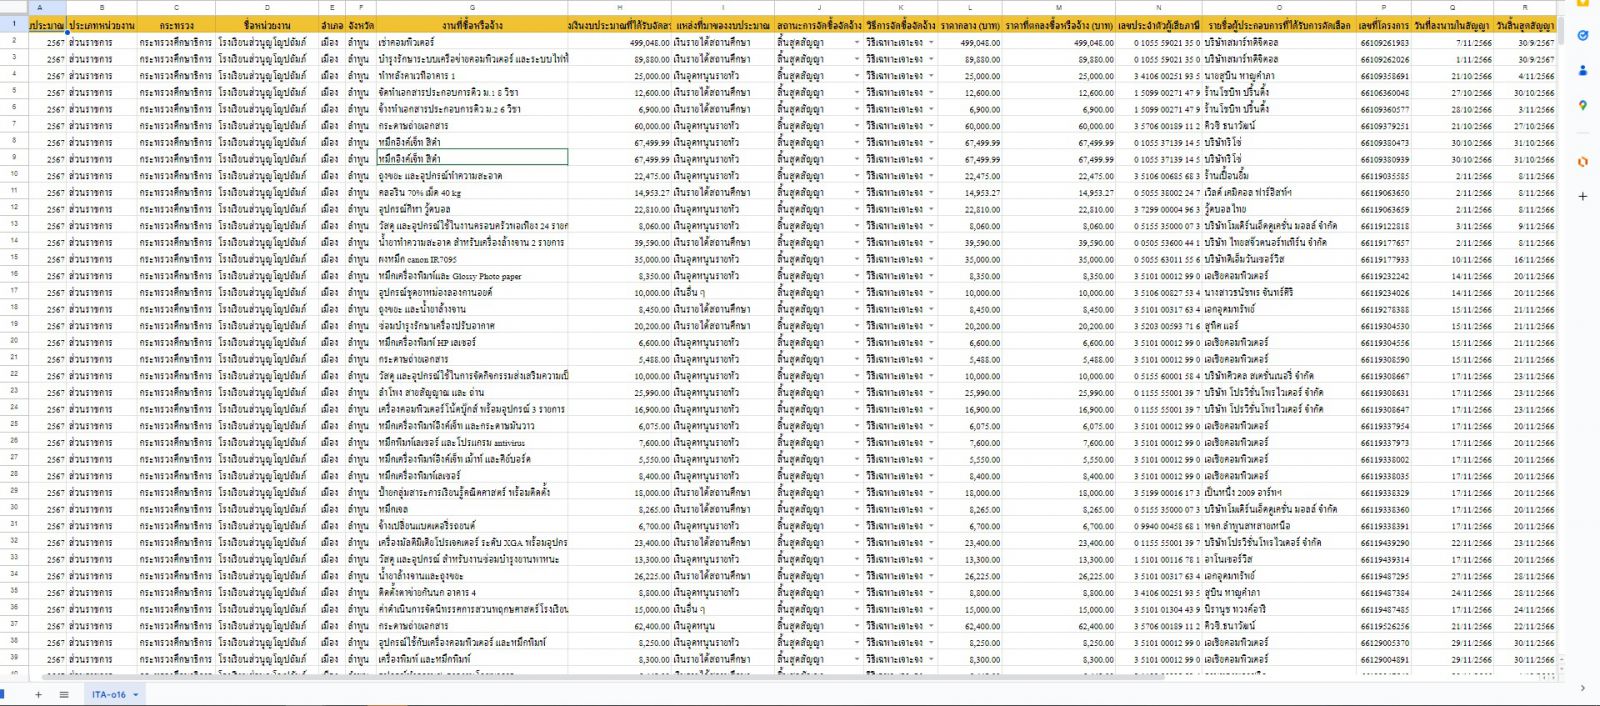The width and height of the screenshot is (1600, 706).
Task: Switch to the ITA-o16 sheet tab
Action: [108, 694]
